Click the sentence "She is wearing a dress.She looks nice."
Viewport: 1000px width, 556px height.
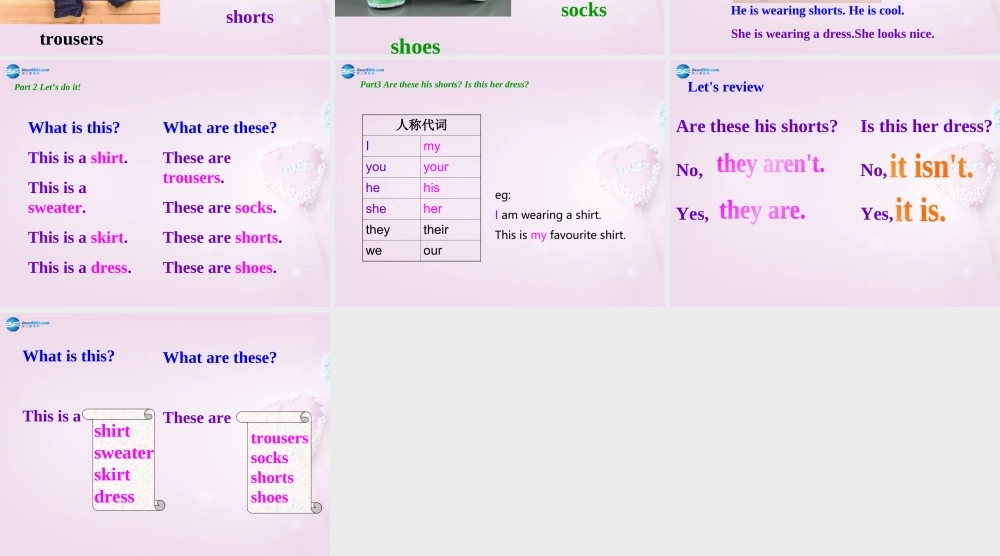click(832, 34)
